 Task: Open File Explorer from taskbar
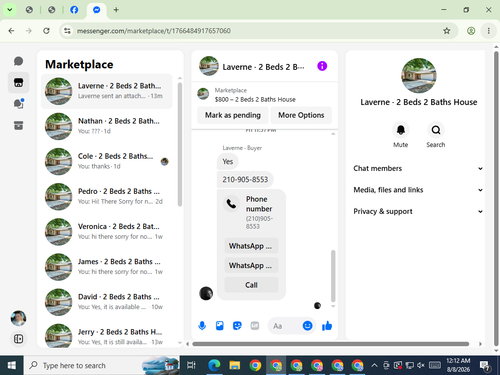click(x=235, y=365)
